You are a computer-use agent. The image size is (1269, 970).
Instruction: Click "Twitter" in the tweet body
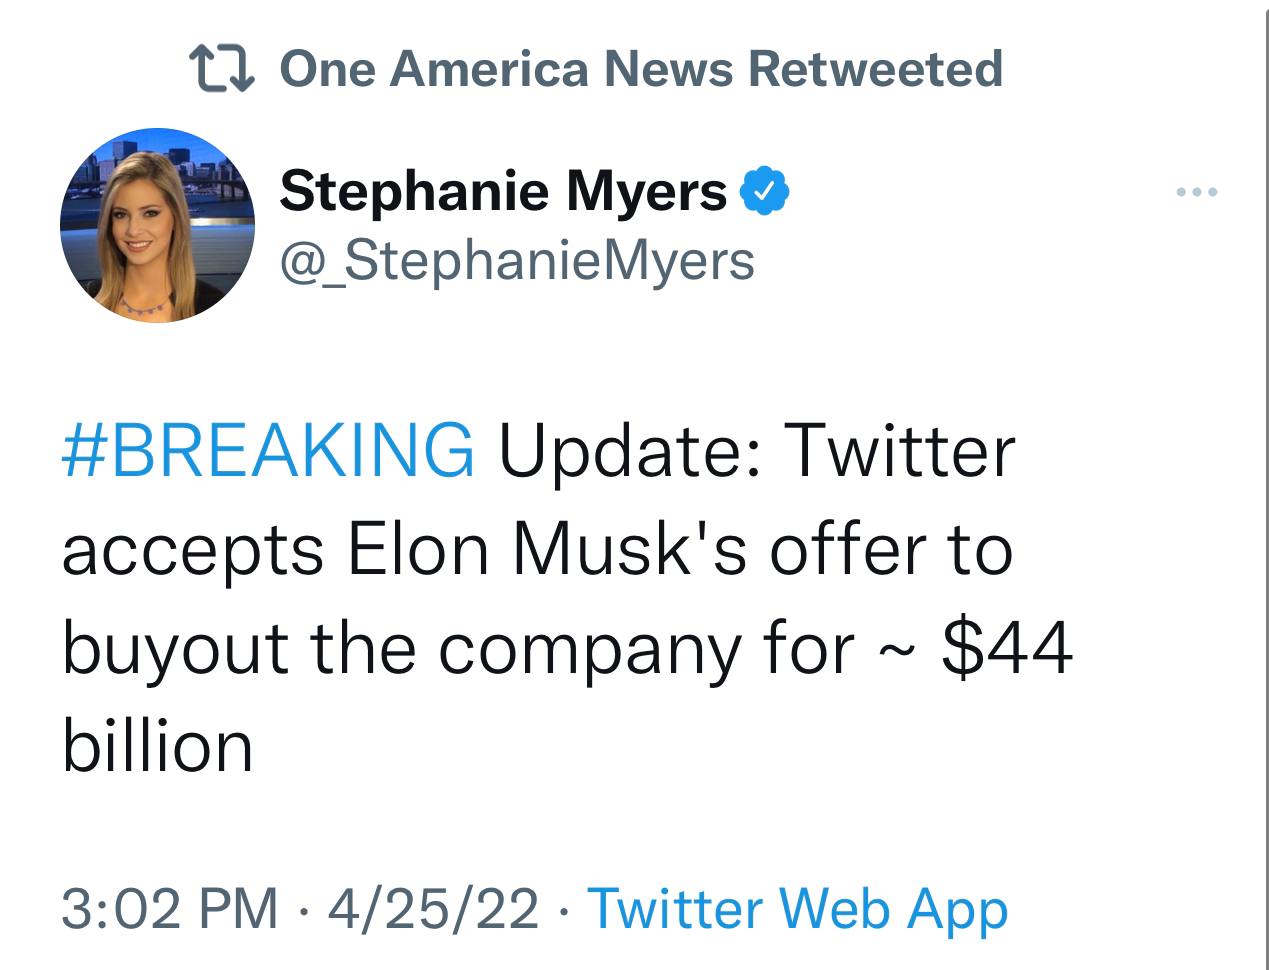coord(900,450)
